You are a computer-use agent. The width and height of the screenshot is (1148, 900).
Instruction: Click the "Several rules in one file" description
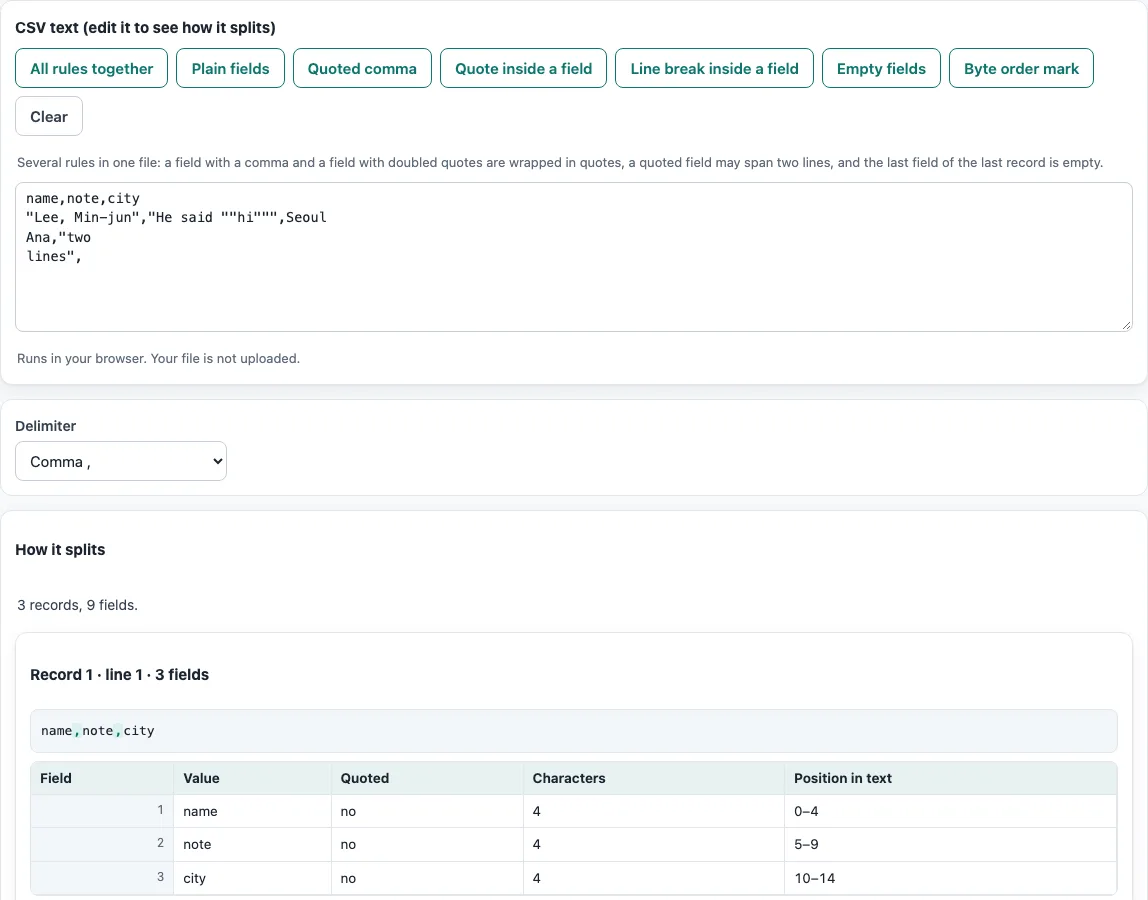point(559,163)
